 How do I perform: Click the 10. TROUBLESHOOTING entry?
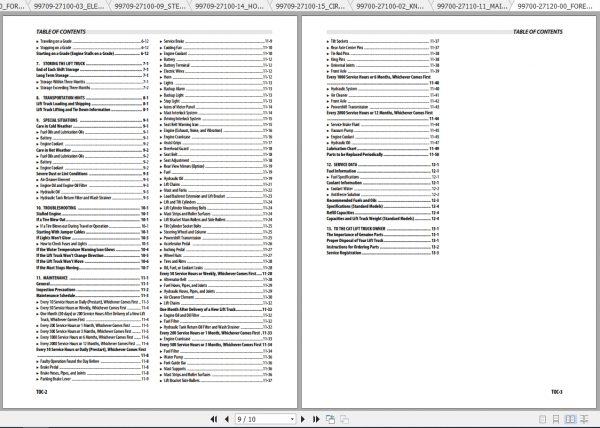92,208
